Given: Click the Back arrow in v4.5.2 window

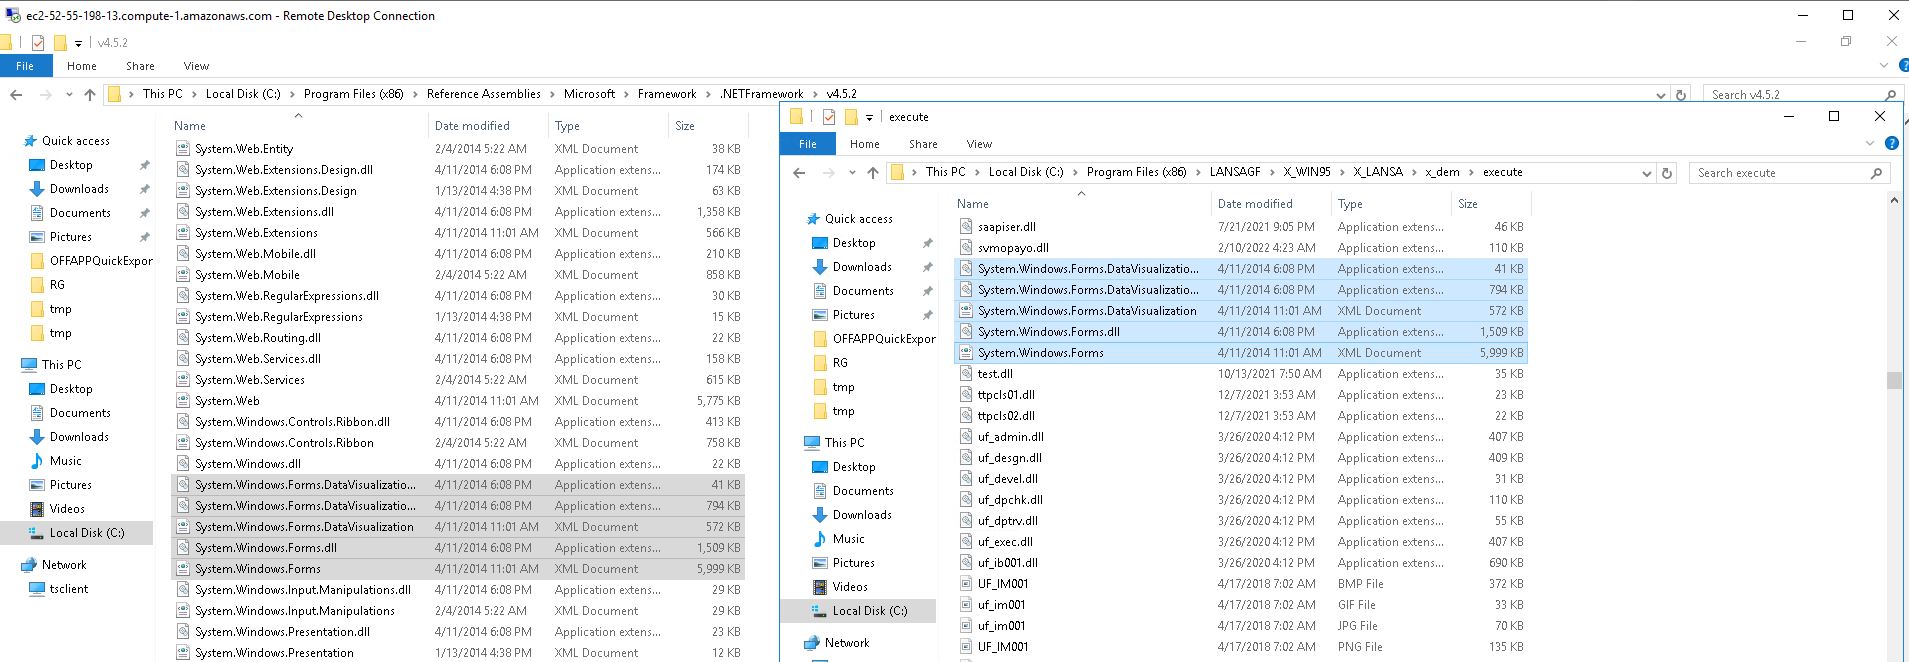Looking at the screenshot, I should [x=16, y=95].
